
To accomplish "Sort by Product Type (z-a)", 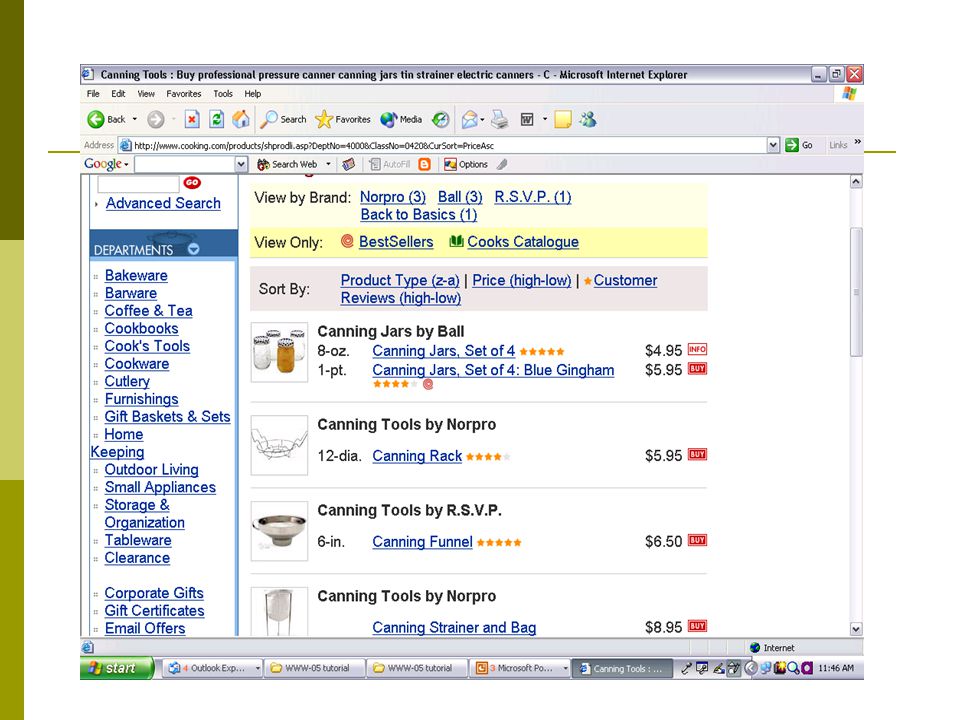I will tap(400, 280).
